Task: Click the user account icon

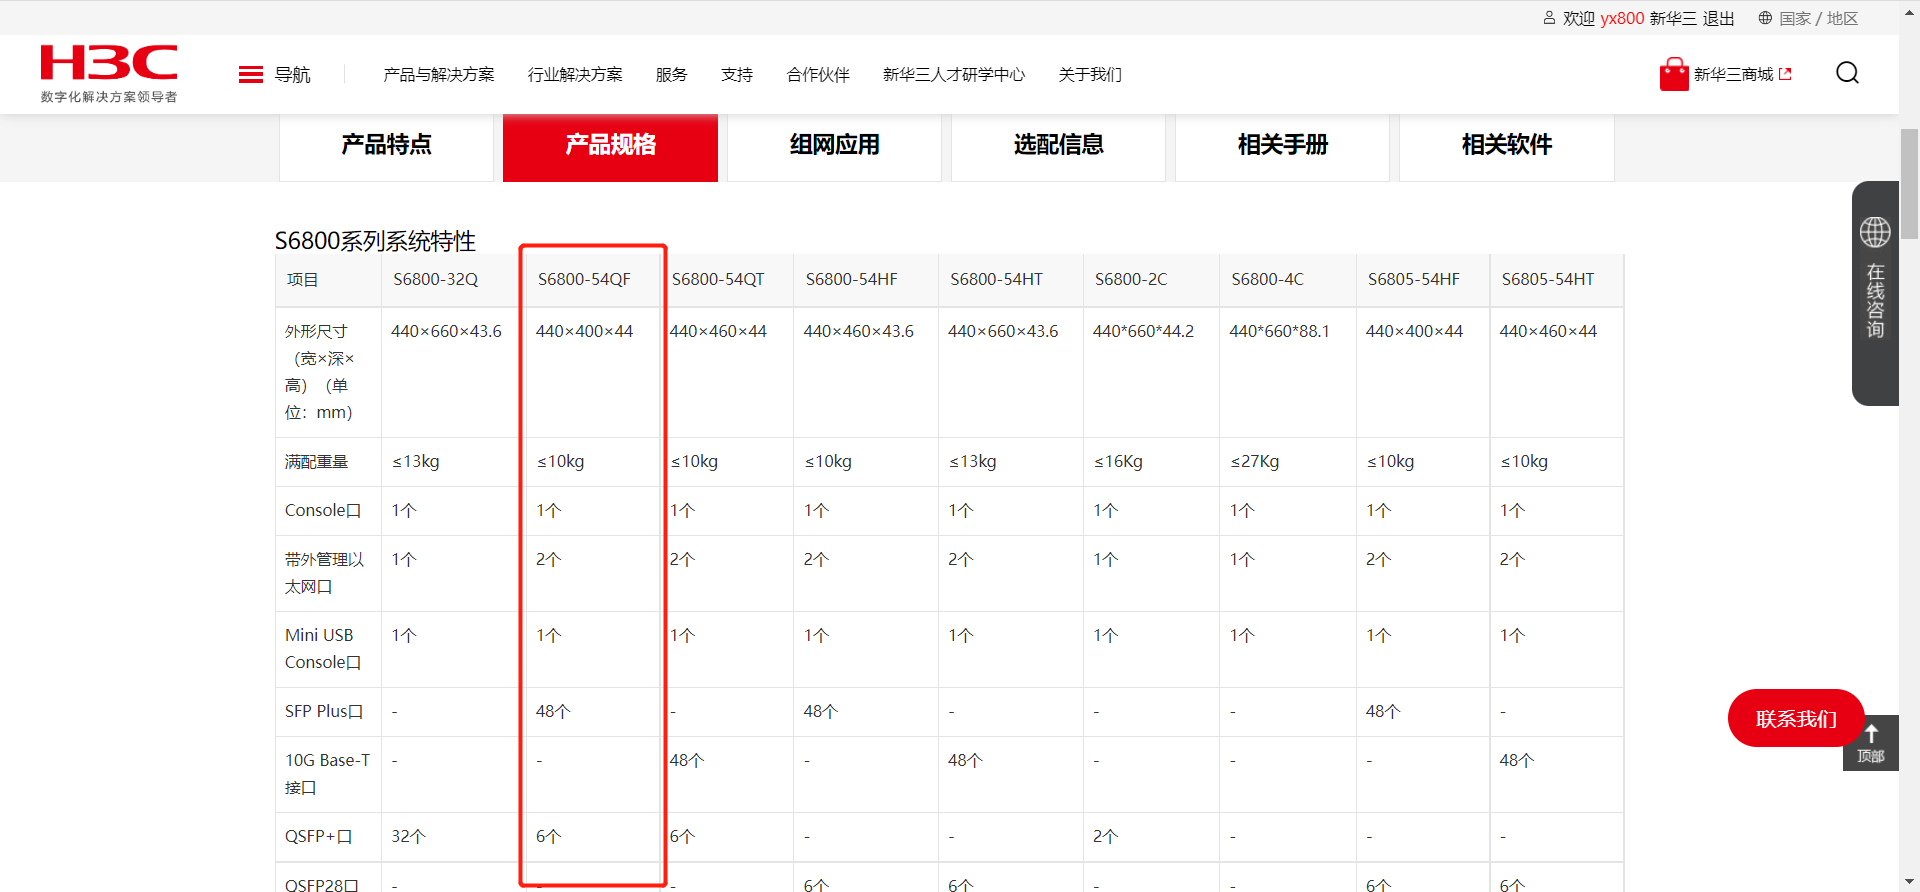Action: click(x=1549, y=18)
